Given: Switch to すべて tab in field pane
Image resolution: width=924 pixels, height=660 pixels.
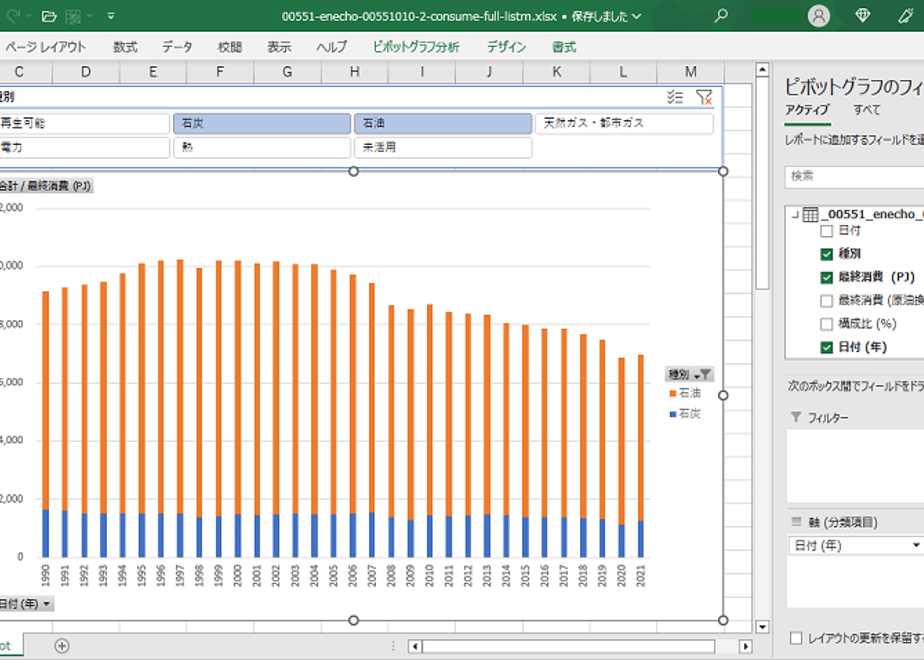Looking at the screenshot, I should pos(867,110).
